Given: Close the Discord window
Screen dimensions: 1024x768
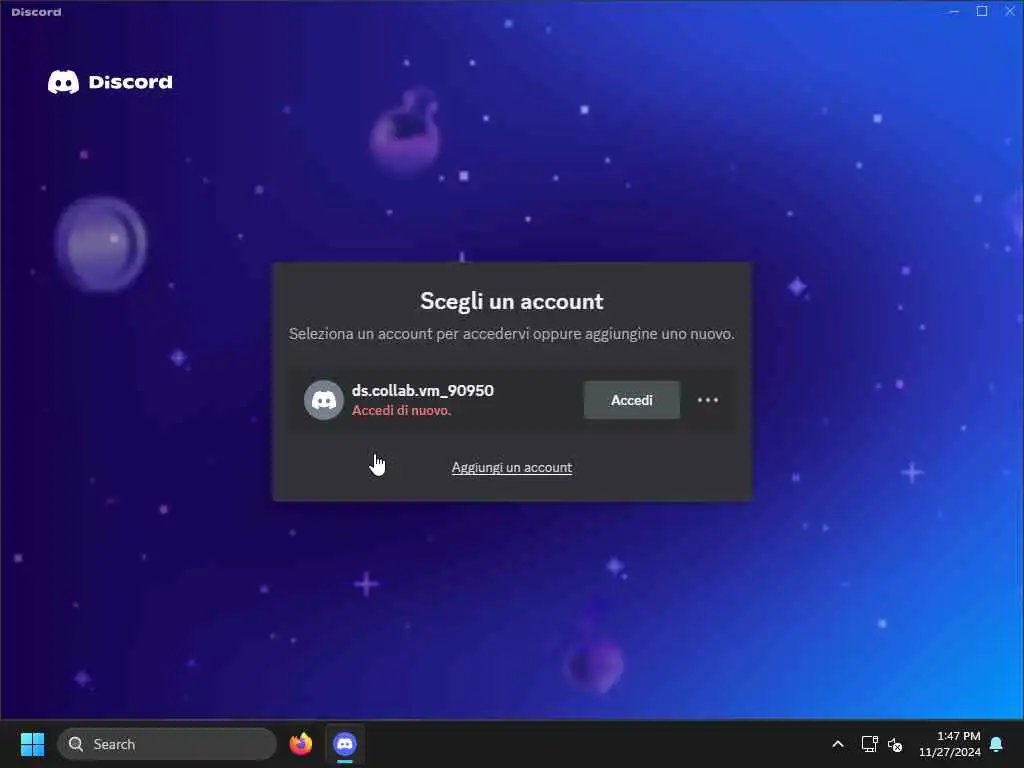Looking at the screenshot, I should coord(1010,11).
